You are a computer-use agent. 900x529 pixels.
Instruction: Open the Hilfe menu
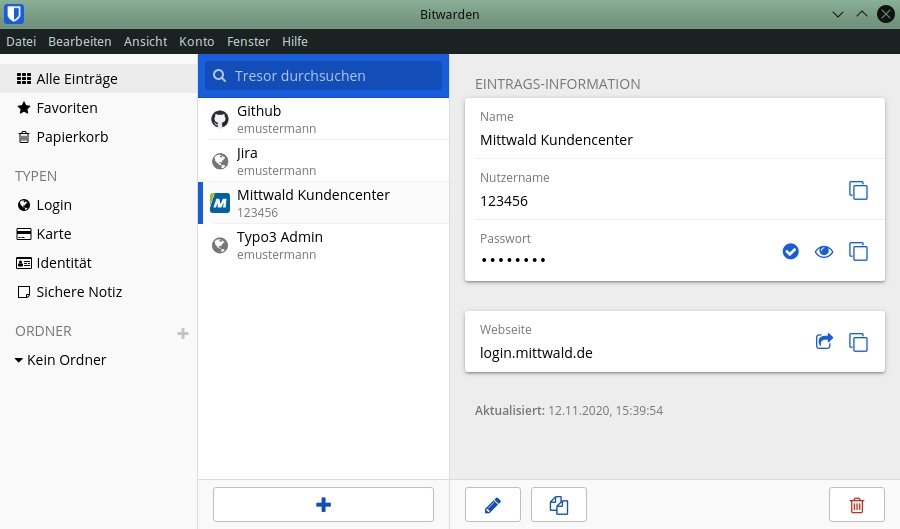[294, 41]
